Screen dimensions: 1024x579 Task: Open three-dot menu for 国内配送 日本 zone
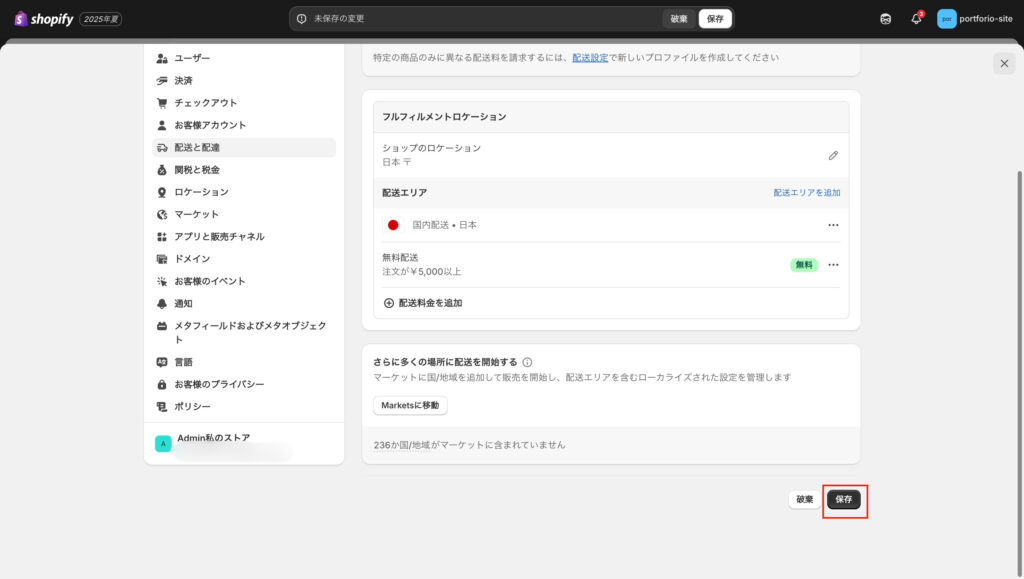pyautogui.click(x=833, y=225)
